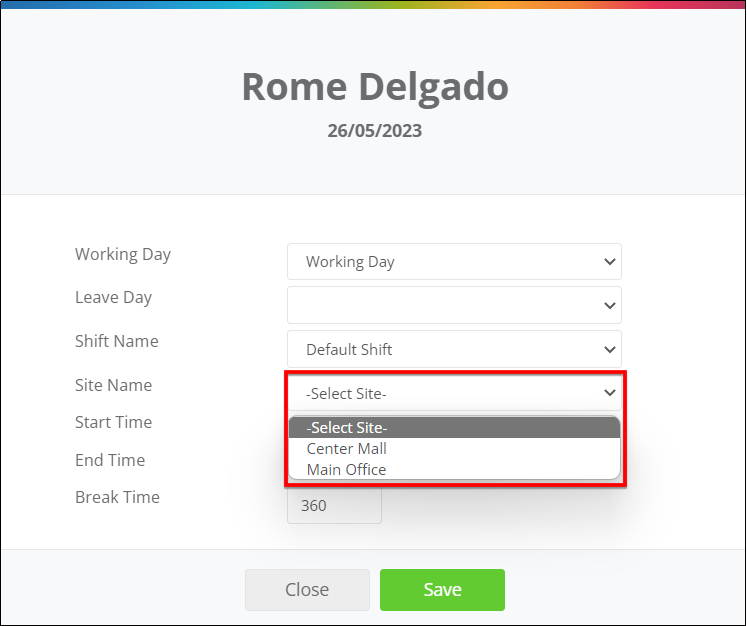Click the Break Time label
Screen dimensions: 747x626
pos(117,497)
